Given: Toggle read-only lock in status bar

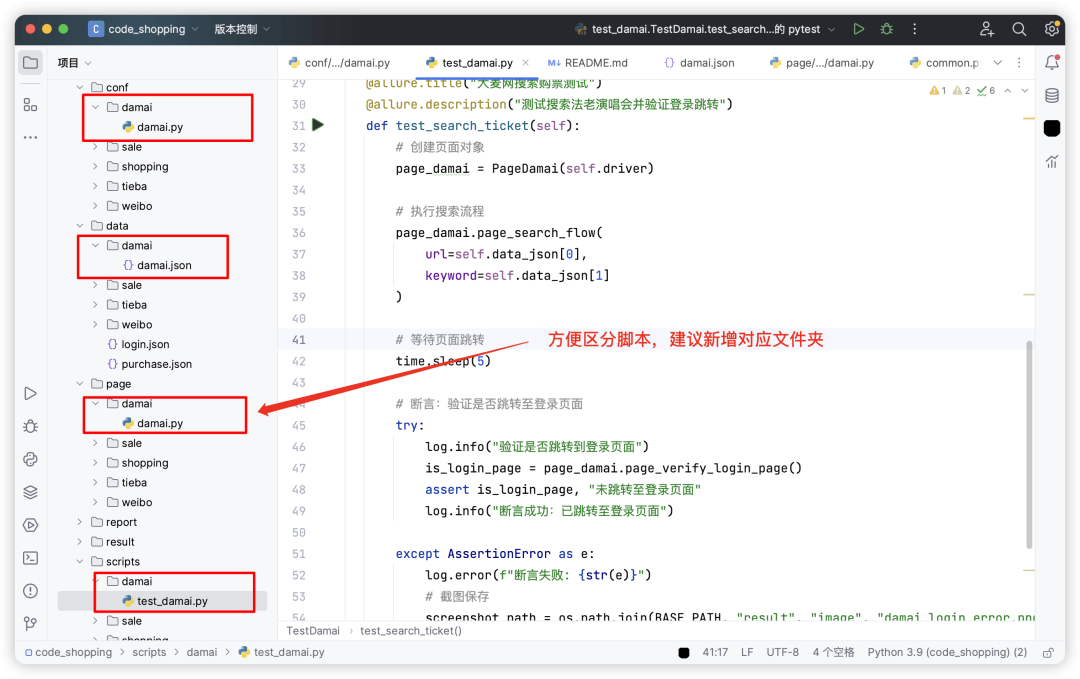Looking at the screenshot, I should pos(1048,652).
